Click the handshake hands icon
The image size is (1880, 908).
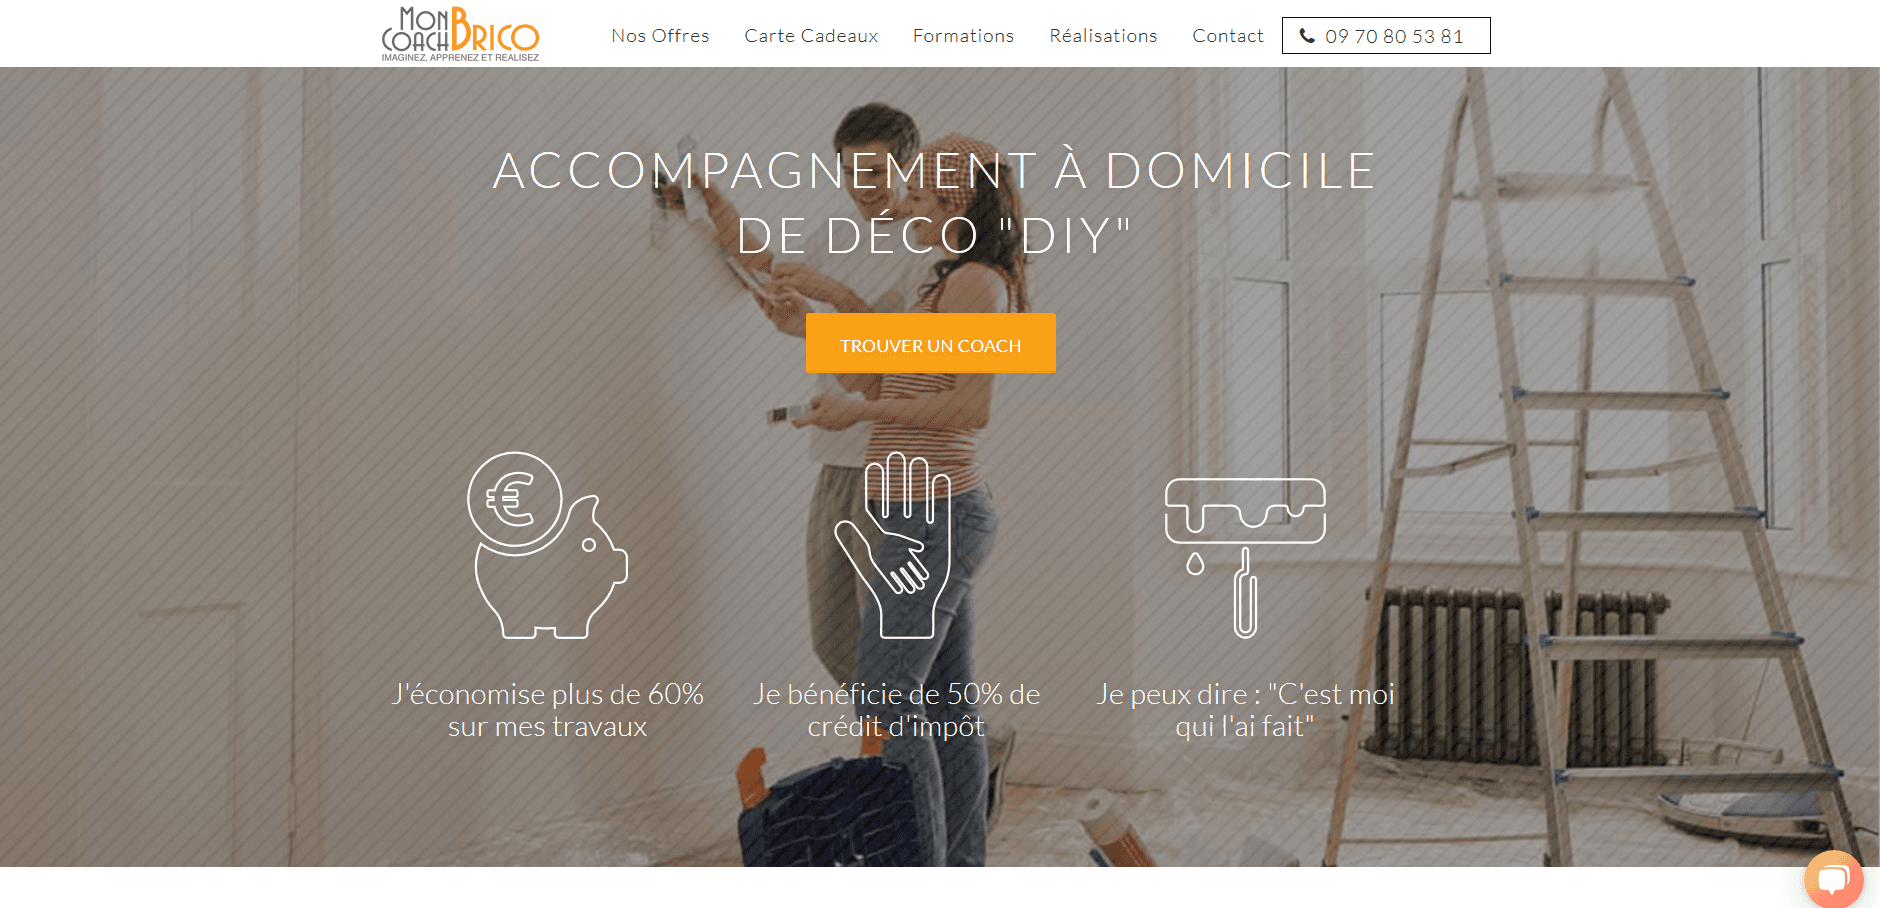[893, 545]
